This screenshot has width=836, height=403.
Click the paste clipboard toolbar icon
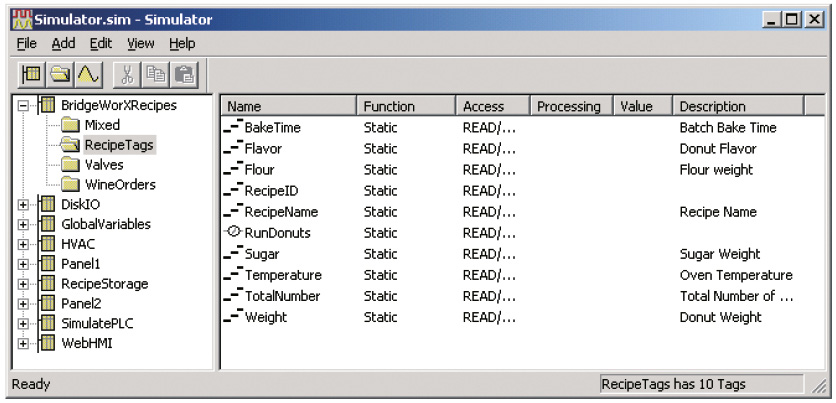point(184,75)
